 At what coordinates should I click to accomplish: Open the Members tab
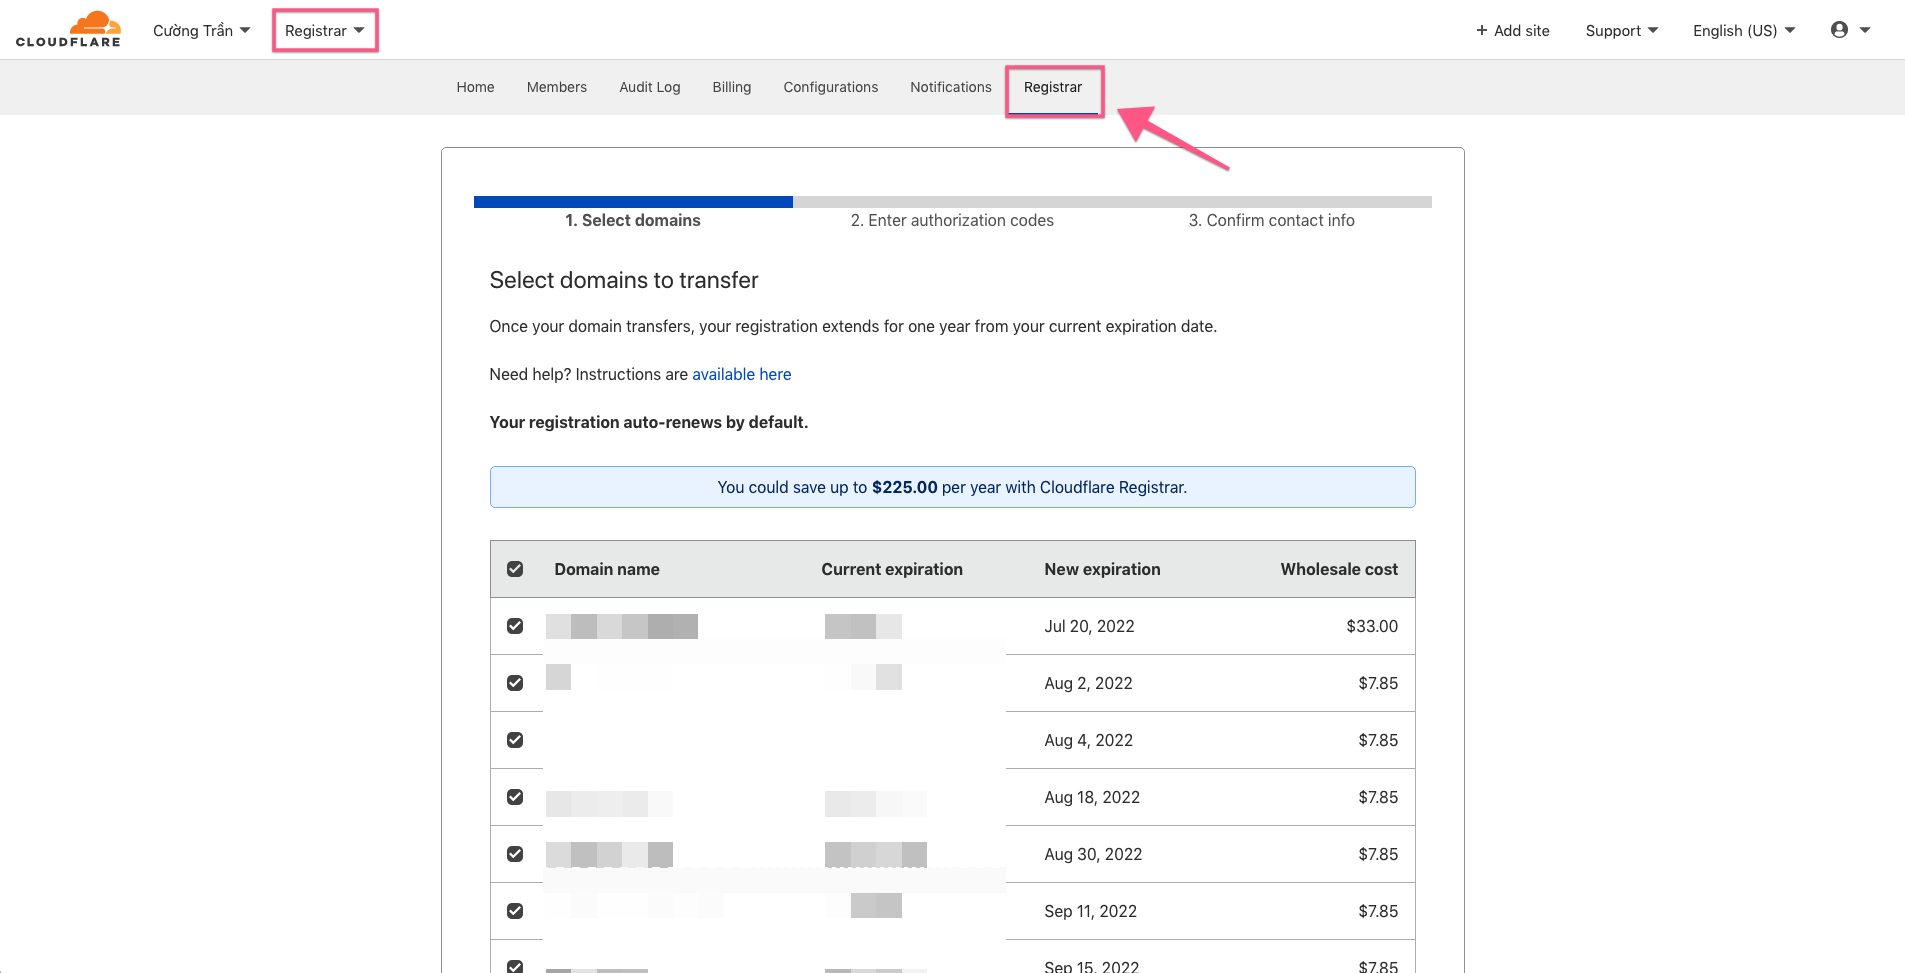556,87
